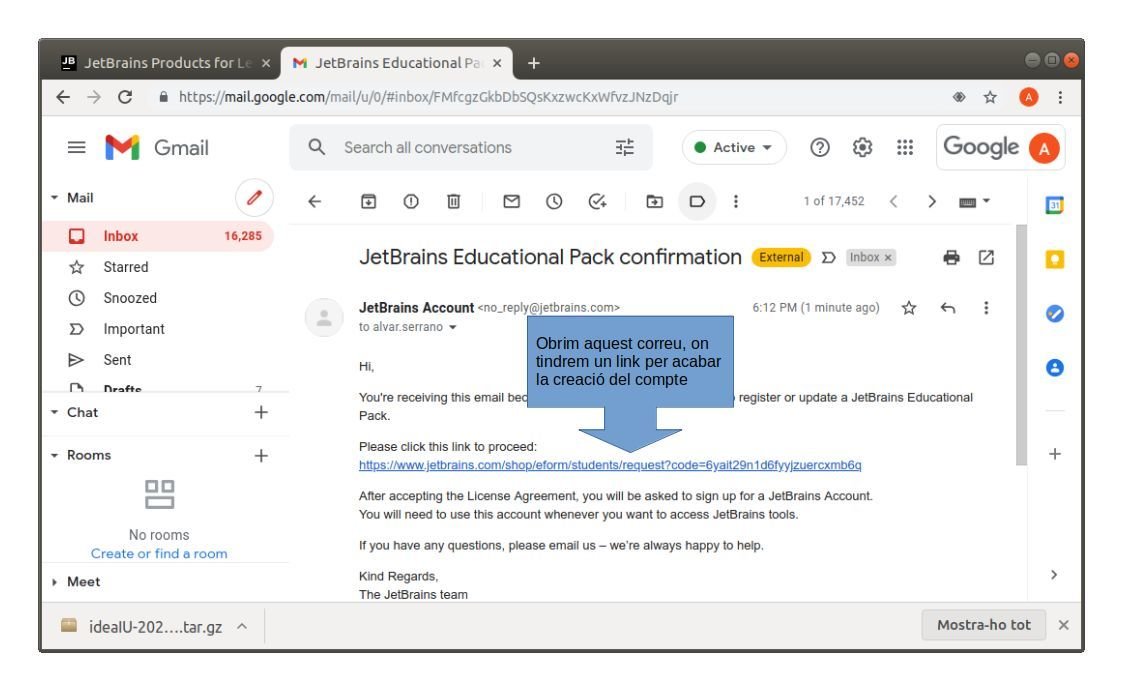Image resolution: width=1123 pixels, height=691 pixels.
Task: Go to the older conversation arrow
Action: (932, 202)
